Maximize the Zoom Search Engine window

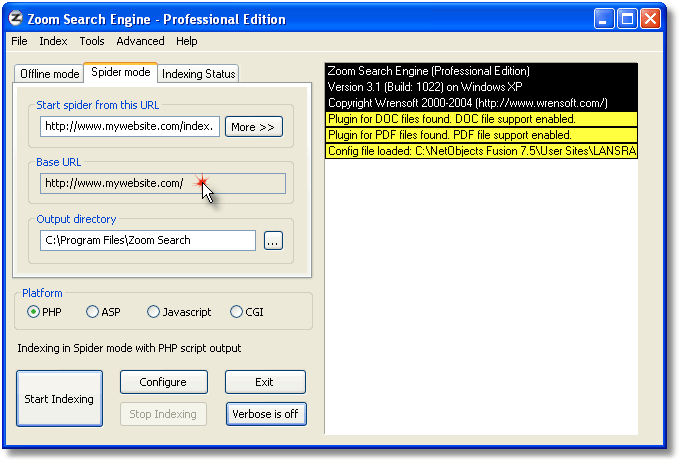(627, 19)
